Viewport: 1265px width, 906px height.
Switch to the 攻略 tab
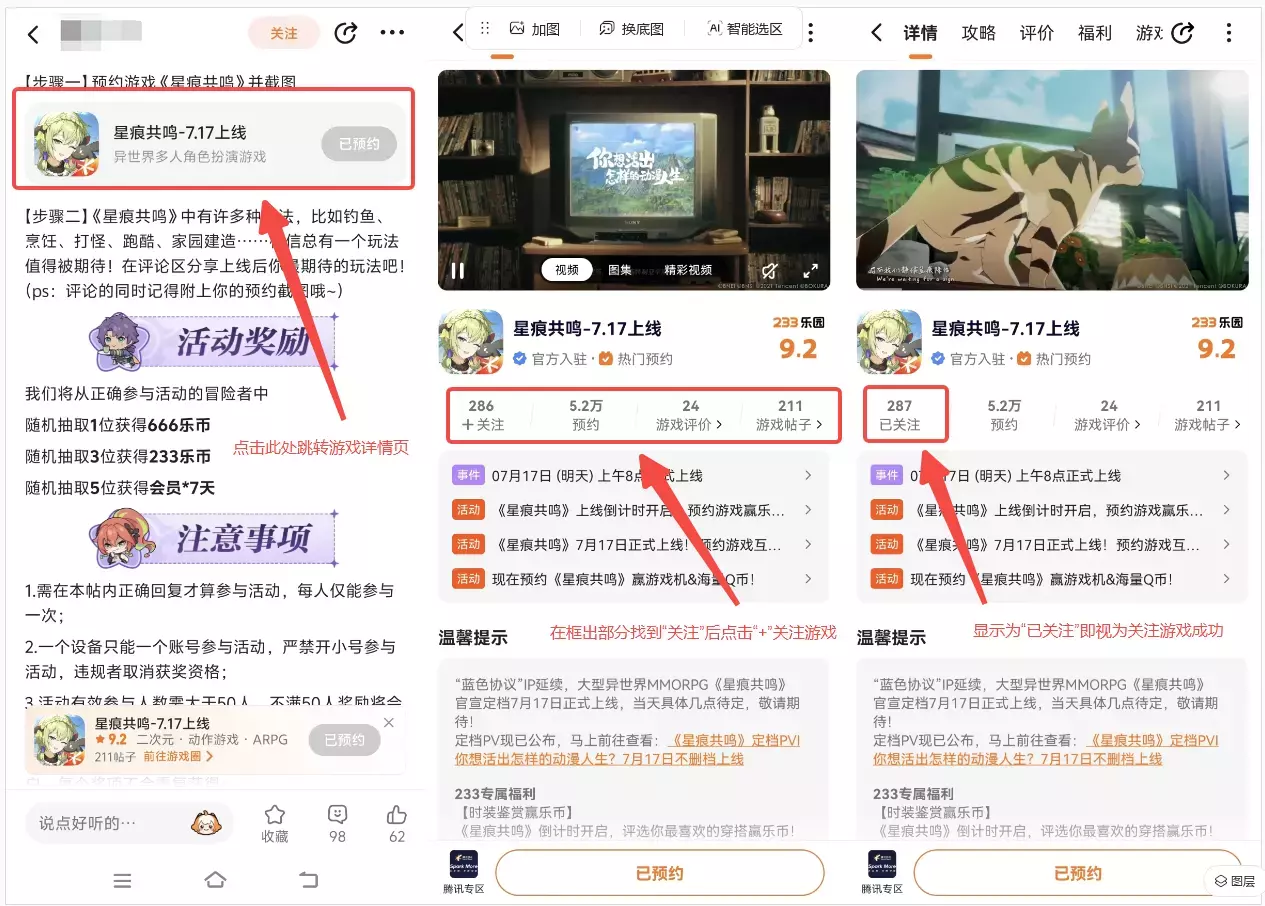[978, 33]
